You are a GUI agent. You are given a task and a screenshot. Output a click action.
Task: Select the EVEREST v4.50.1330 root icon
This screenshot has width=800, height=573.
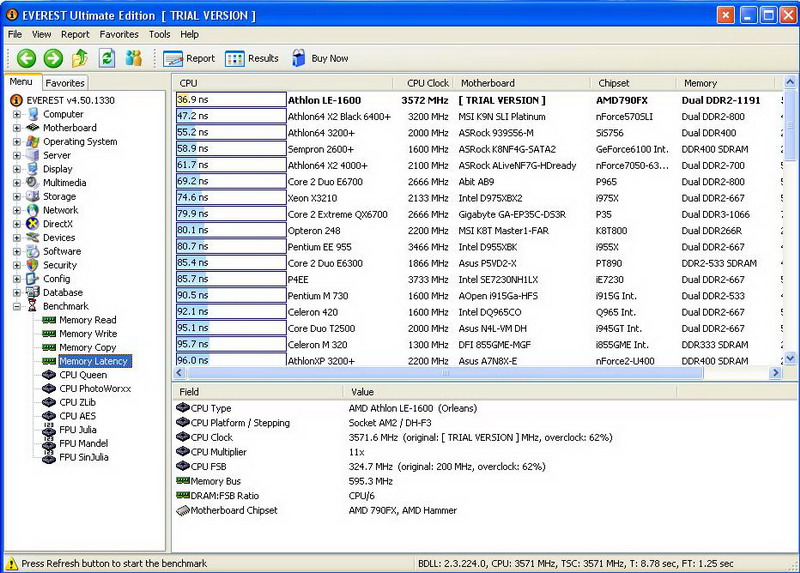[16, 101]
